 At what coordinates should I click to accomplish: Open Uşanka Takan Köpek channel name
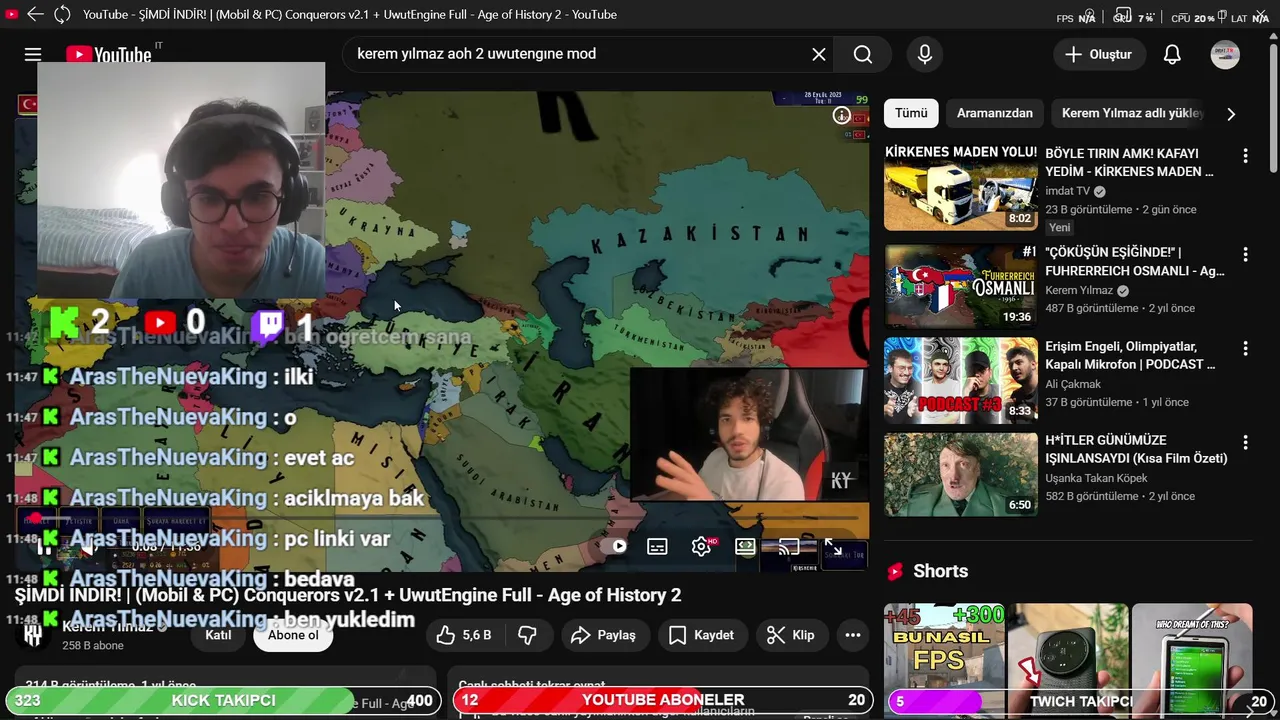1096,478
